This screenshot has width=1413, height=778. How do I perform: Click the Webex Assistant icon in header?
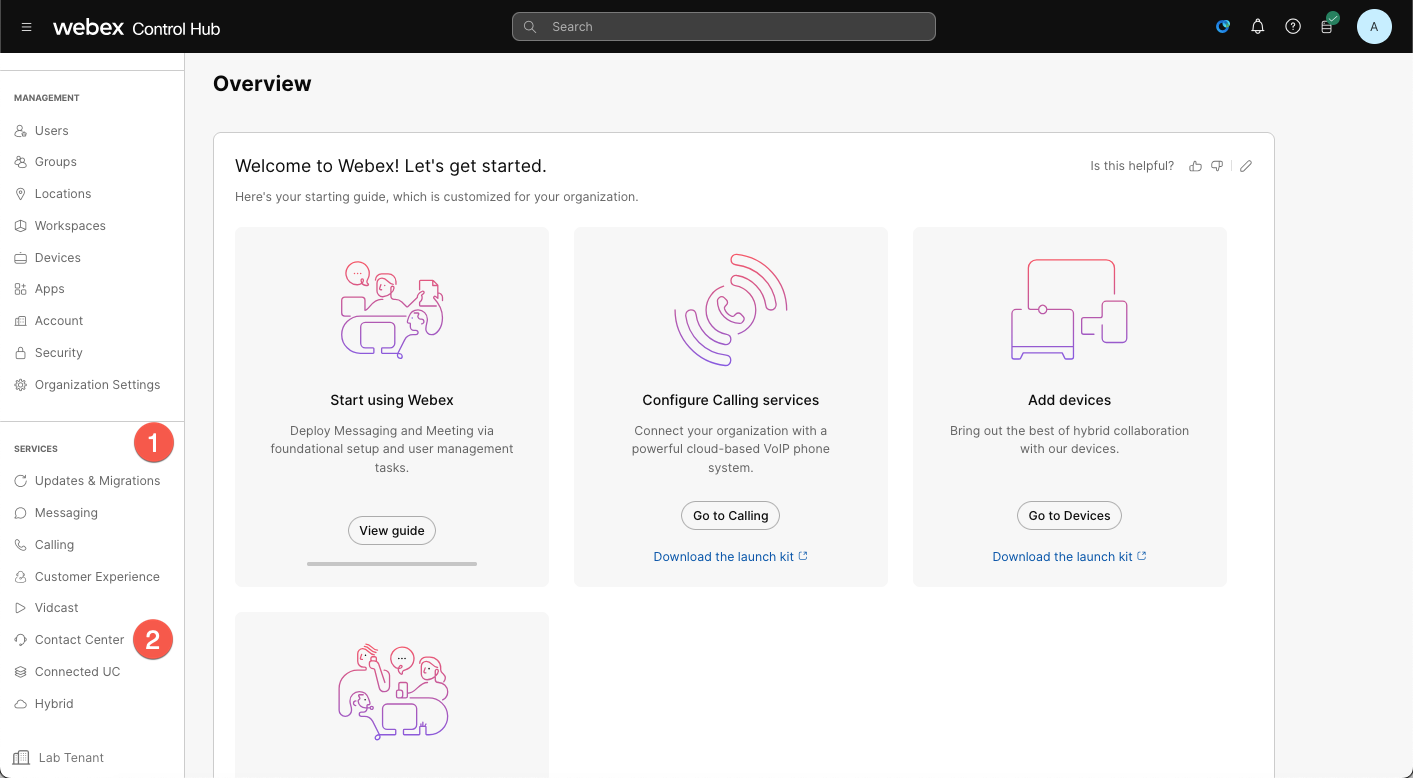[x=1222, y=27]
